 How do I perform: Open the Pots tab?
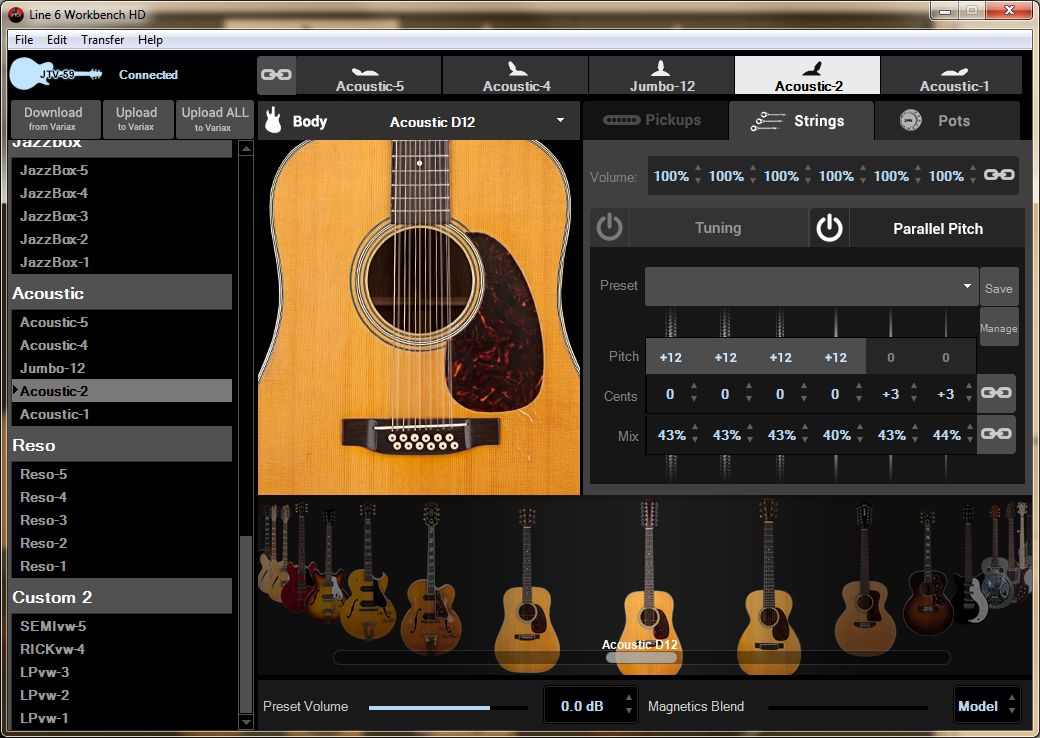pyautogui.click(x=947, y=121)
